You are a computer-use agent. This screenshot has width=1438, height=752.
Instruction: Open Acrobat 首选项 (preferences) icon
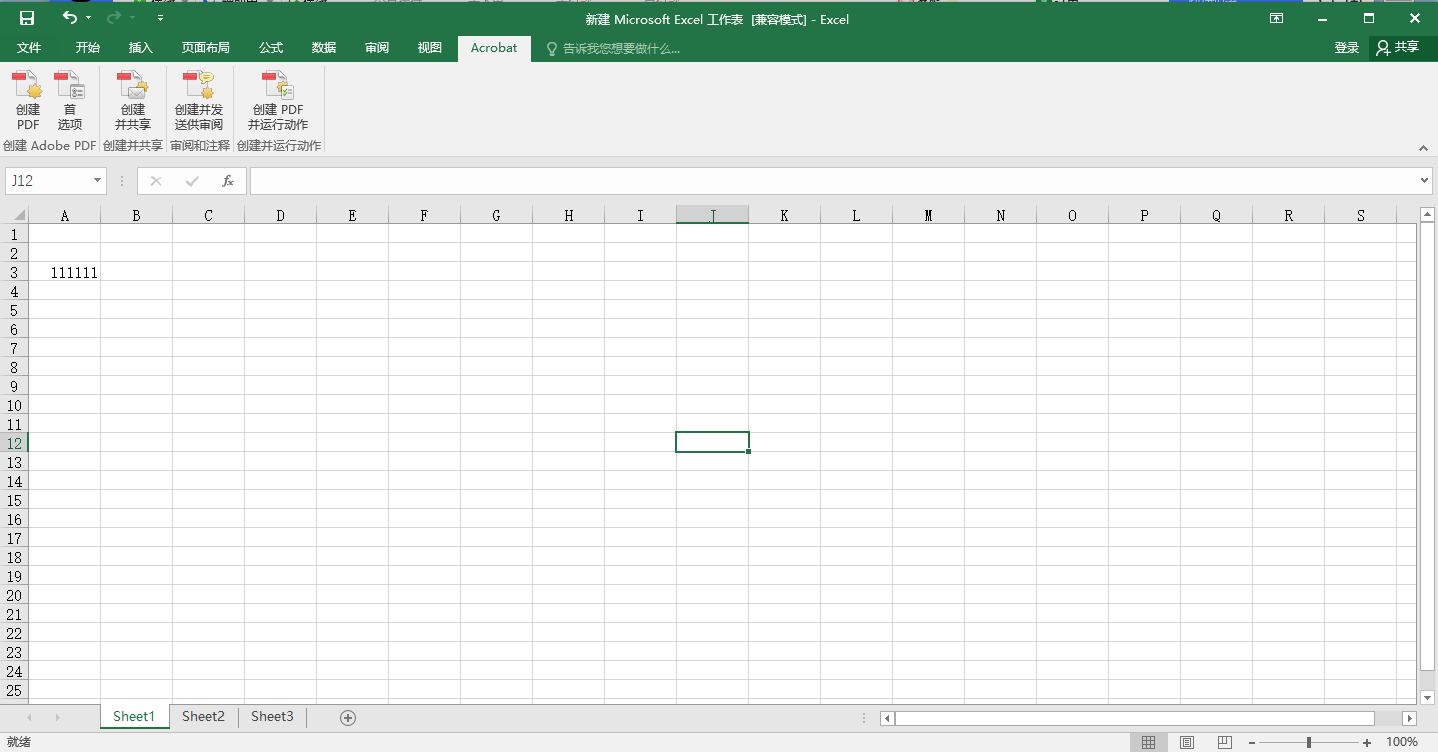coord(70,100)
